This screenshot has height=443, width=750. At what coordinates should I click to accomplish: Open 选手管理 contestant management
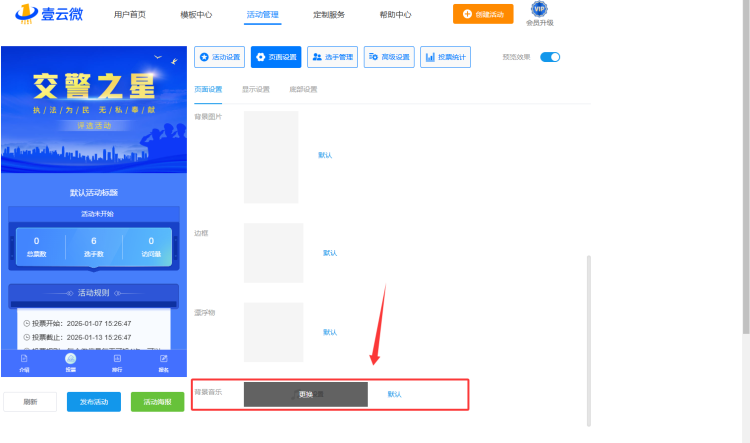coord(332,58)
